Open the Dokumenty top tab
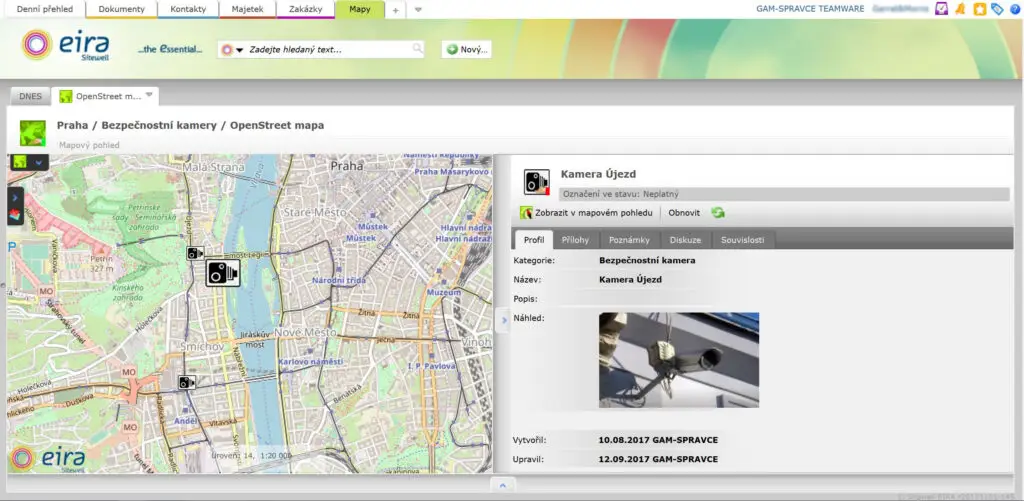The image size is (1024, 501). [x=121, y=9]
